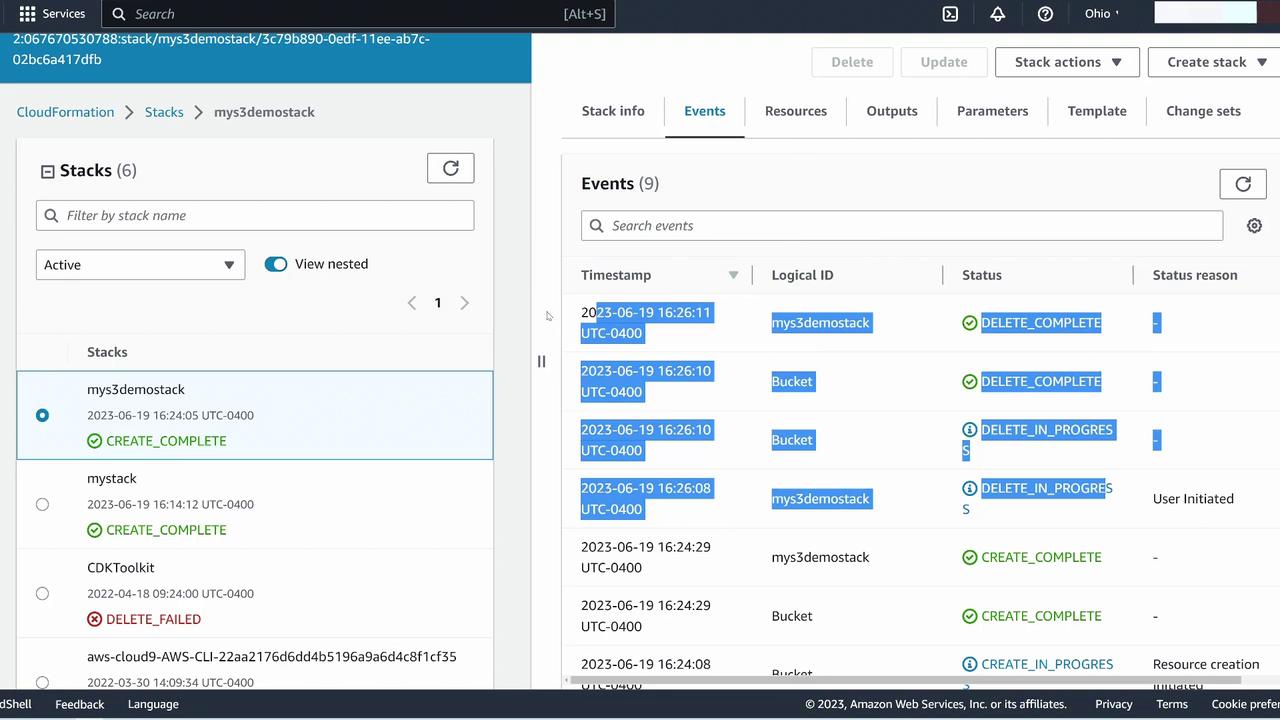Launch CloudShell from the top bar icon
The width and height of the screenshot is (1280, 720).
950,14
